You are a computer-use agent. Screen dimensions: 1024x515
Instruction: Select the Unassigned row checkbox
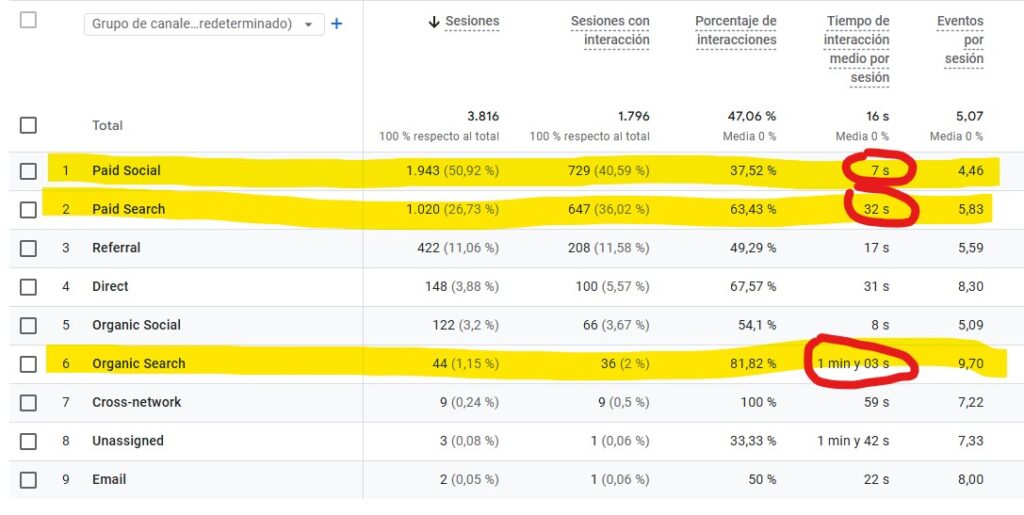click(x=28, y=441)
